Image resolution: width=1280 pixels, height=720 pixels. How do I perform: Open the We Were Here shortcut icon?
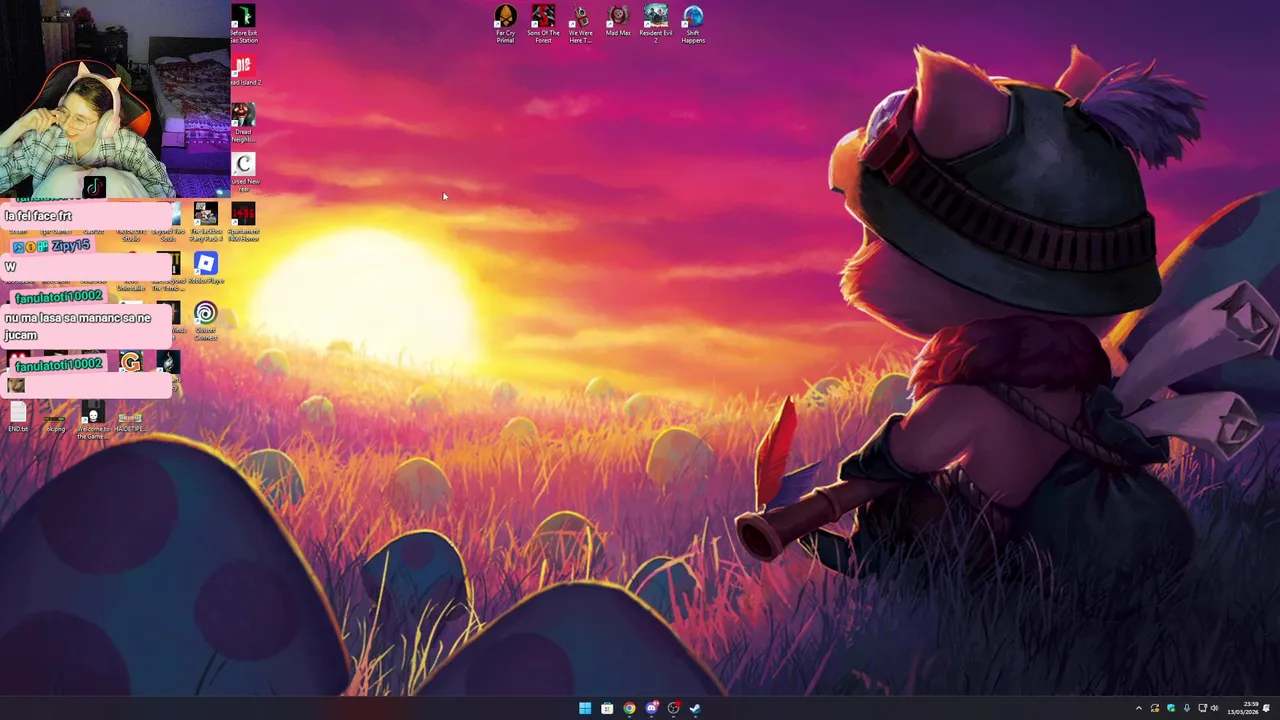click(x=580, y=24)
